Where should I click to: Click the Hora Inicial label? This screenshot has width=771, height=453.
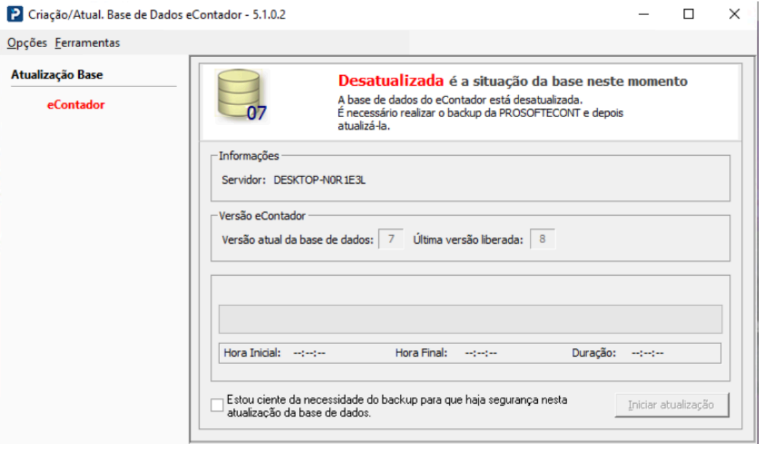pyautogui.click(x=252, y=353)
